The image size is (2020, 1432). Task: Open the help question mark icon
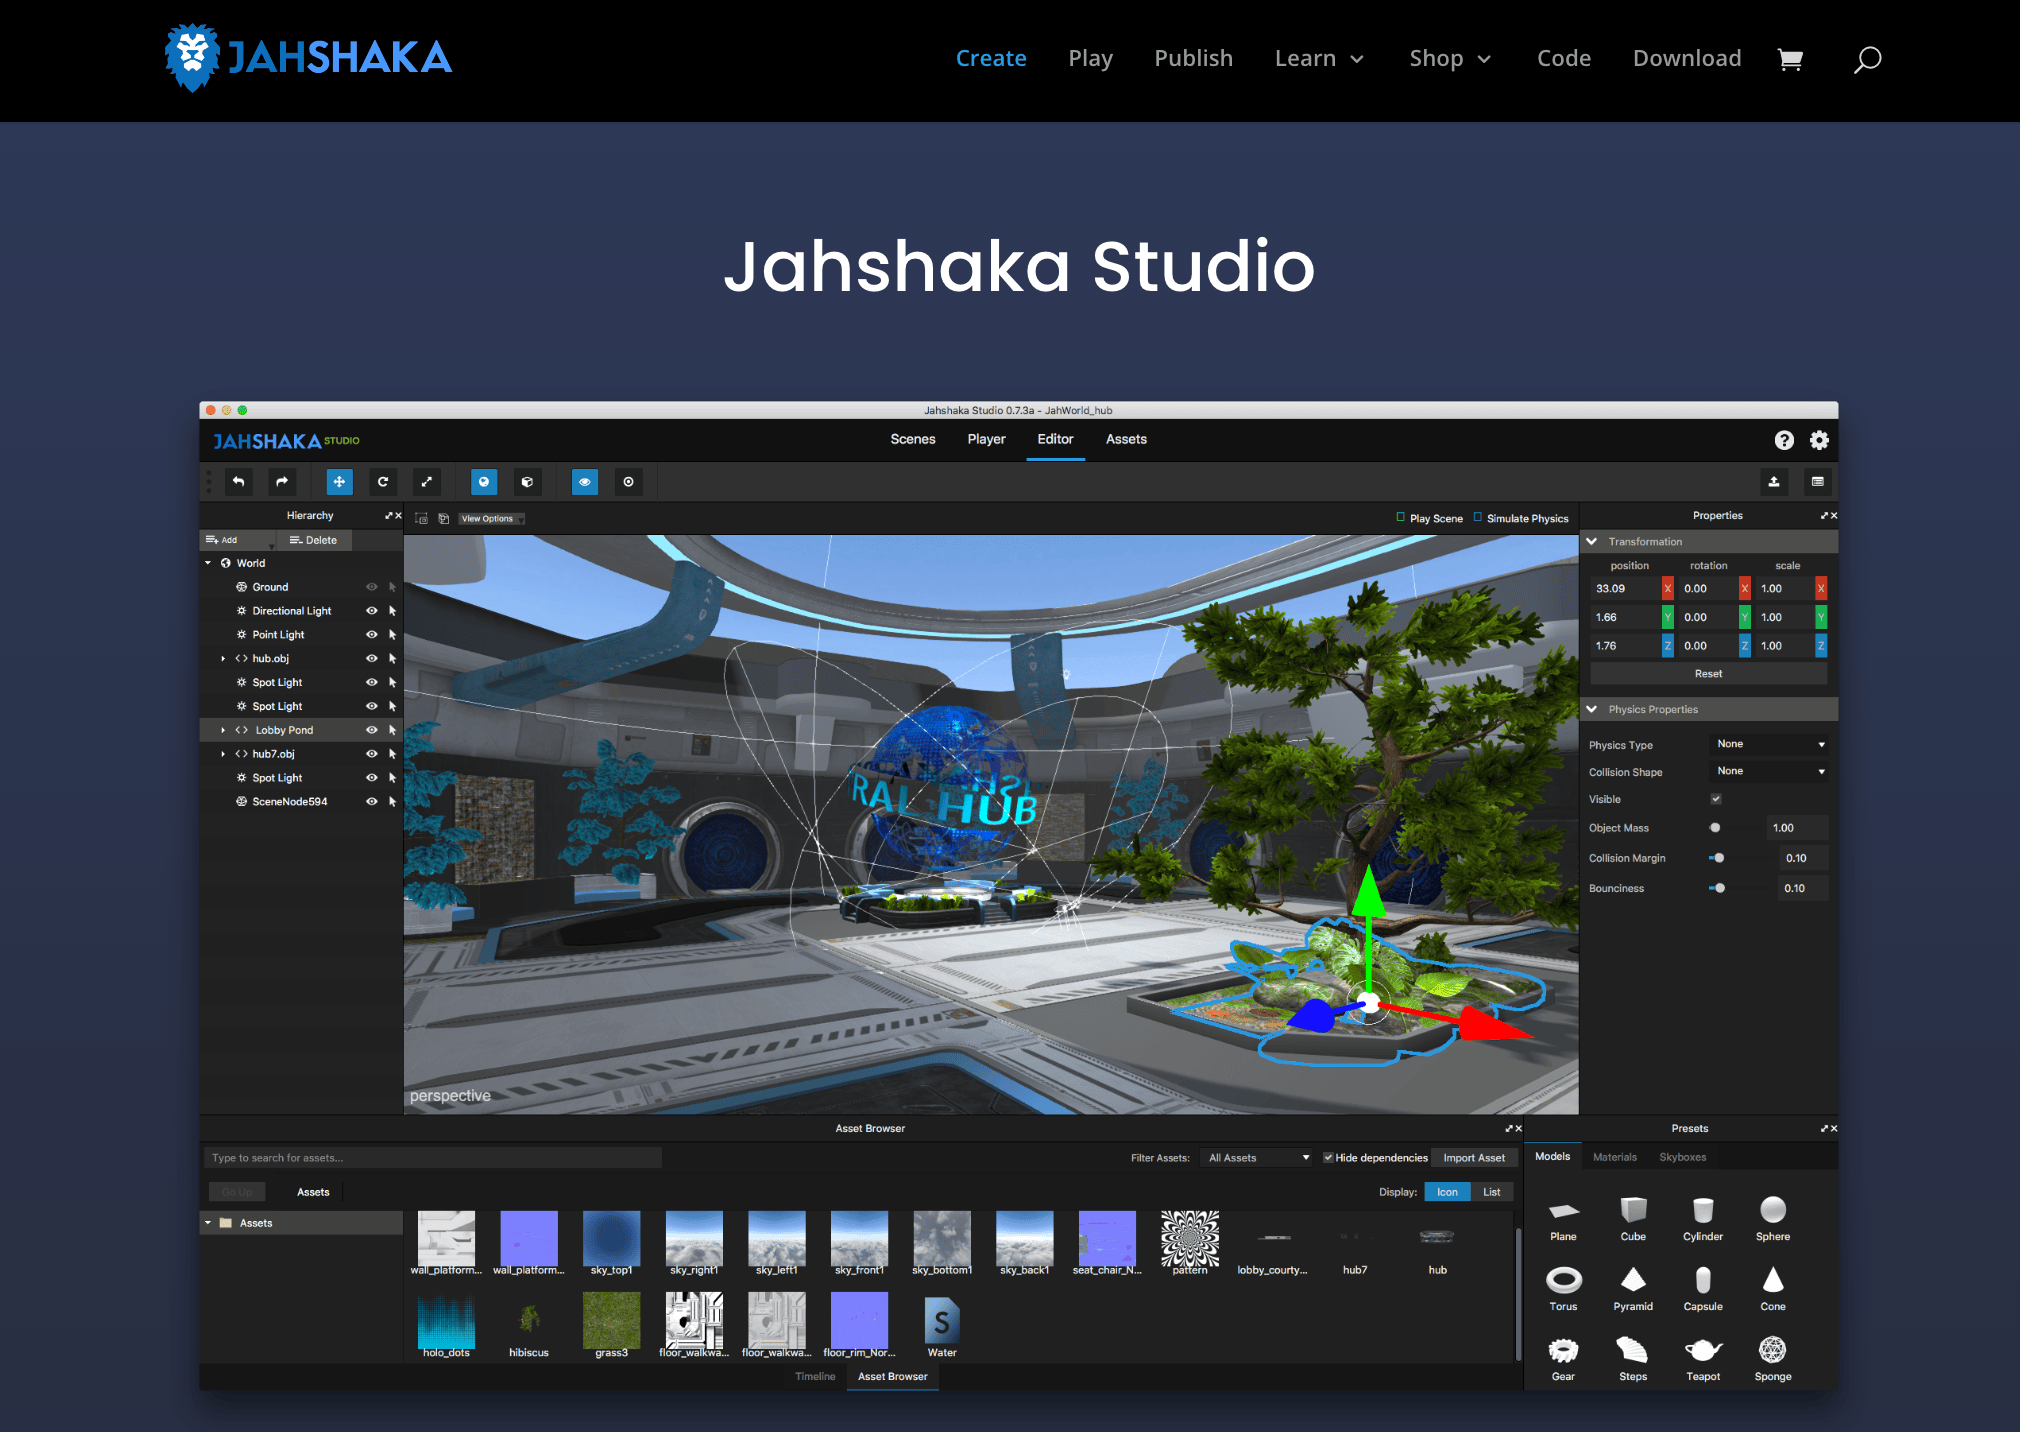[x=1784, y=440]
